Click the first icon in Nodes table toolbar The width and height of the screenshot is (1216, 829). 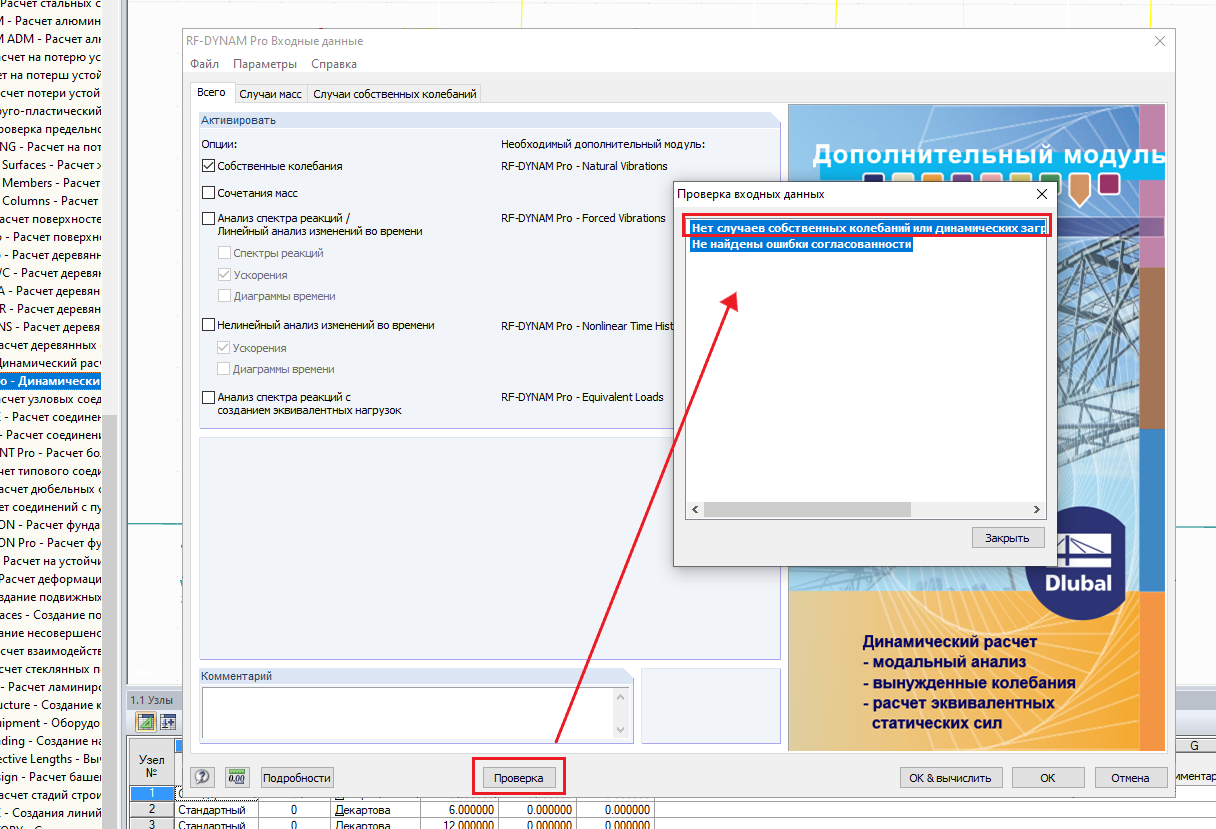[x=146, y=721]
